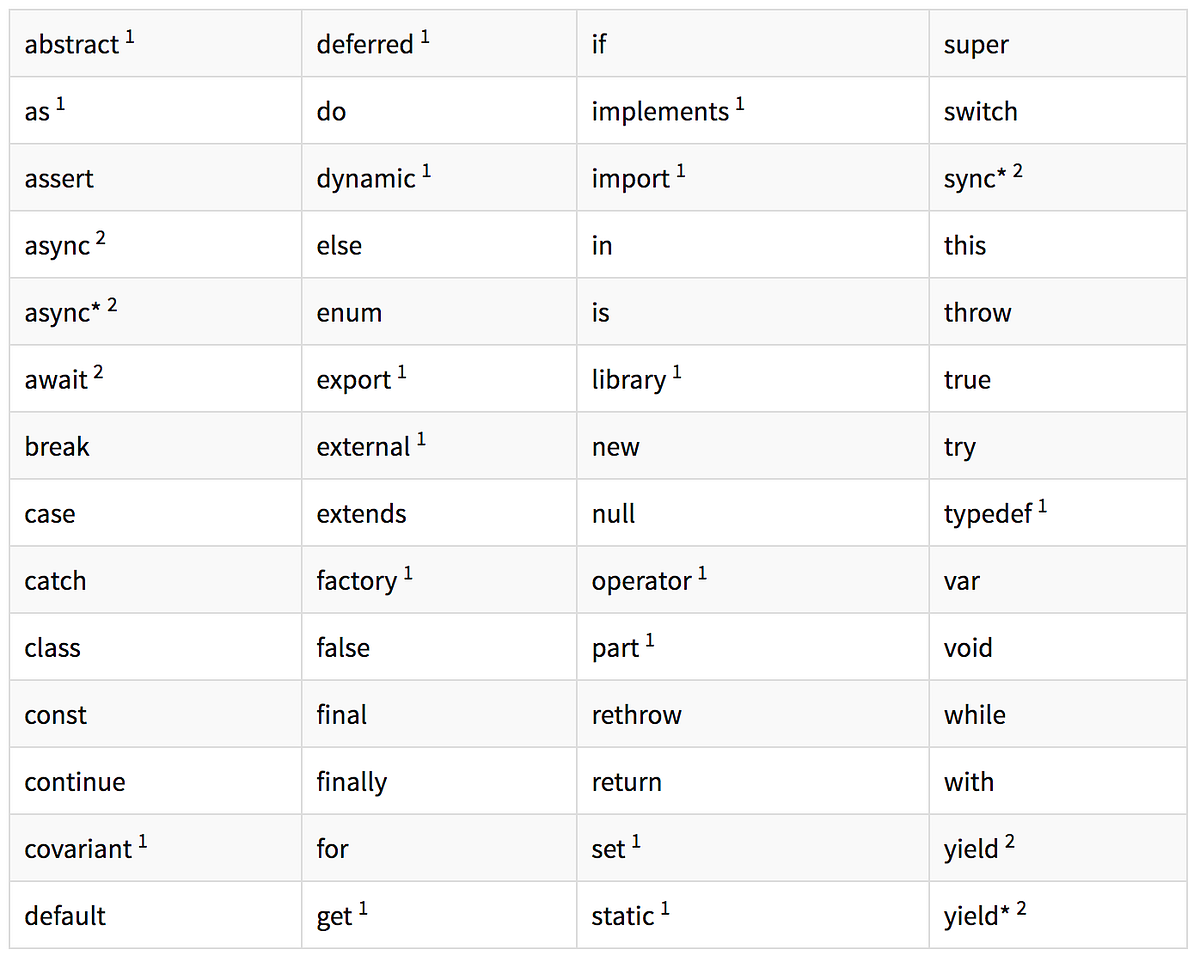Viewport: 1200px width, 963px height.
Task: Select the 'operator' keyword
Action: (x=642, y=581)
